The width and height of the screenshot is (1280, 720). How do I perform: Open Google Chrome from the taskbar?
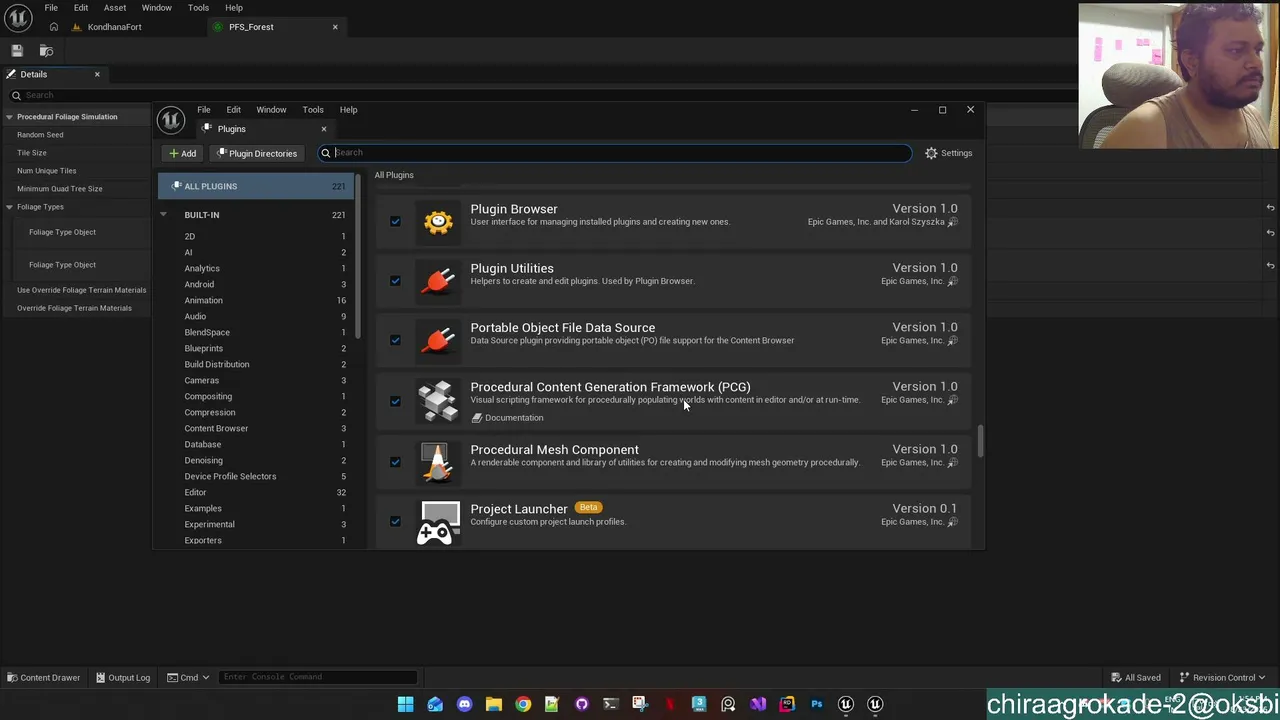pyautogui.click(x=523, y=704)
